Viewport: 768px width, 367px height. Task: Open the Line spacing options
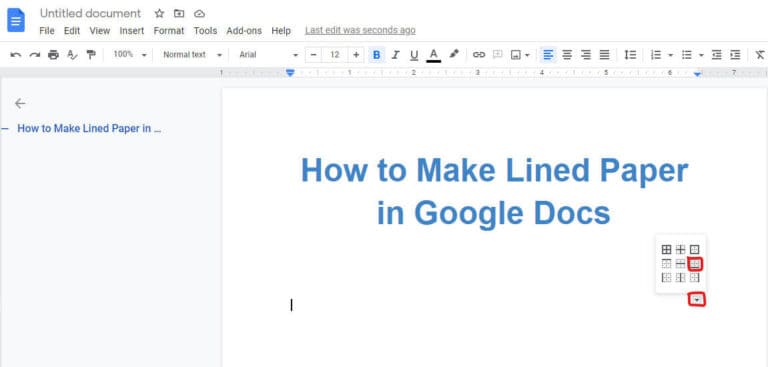point(630,55)
